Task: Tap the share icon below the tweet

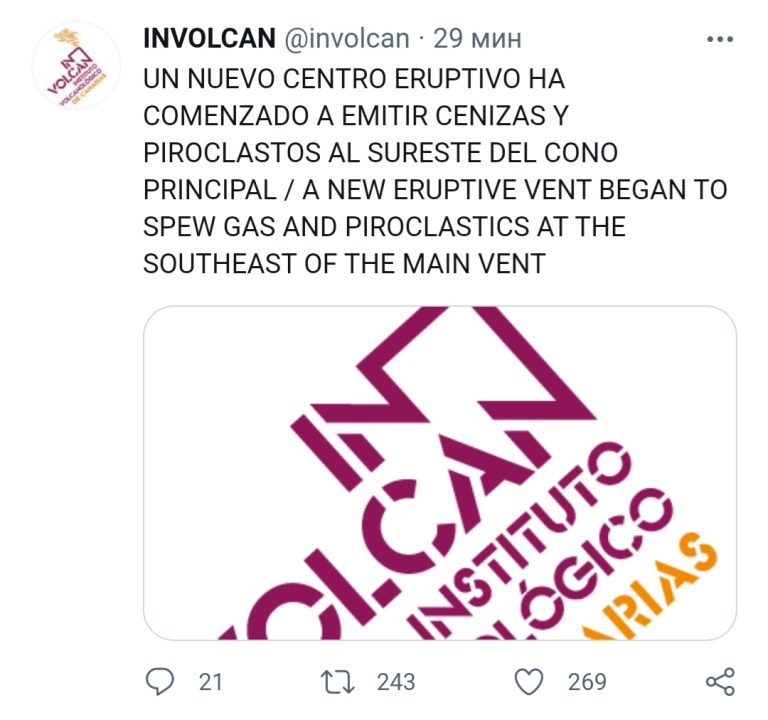Action: pyautogui.click(x=720, y=682)
